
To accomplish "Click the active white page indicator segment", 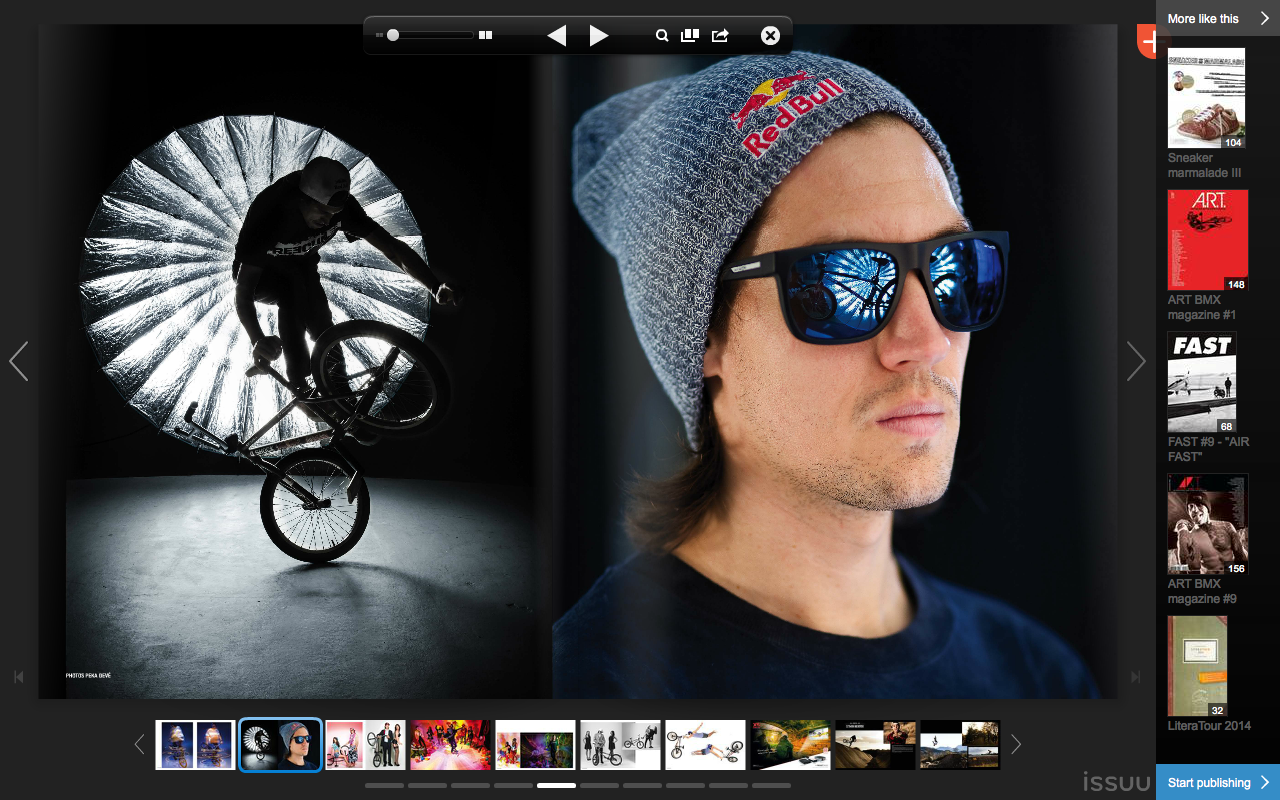I will coord(556,786).
